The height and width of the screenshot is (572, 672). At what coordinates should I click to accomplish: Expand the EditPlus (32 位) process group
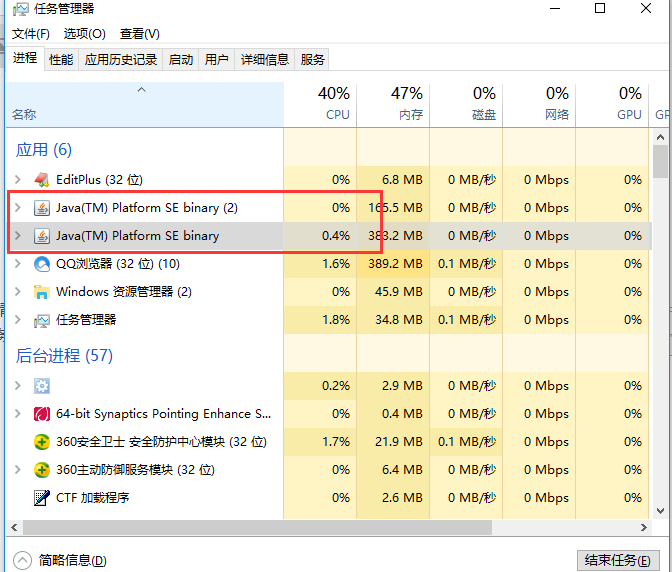18,180
